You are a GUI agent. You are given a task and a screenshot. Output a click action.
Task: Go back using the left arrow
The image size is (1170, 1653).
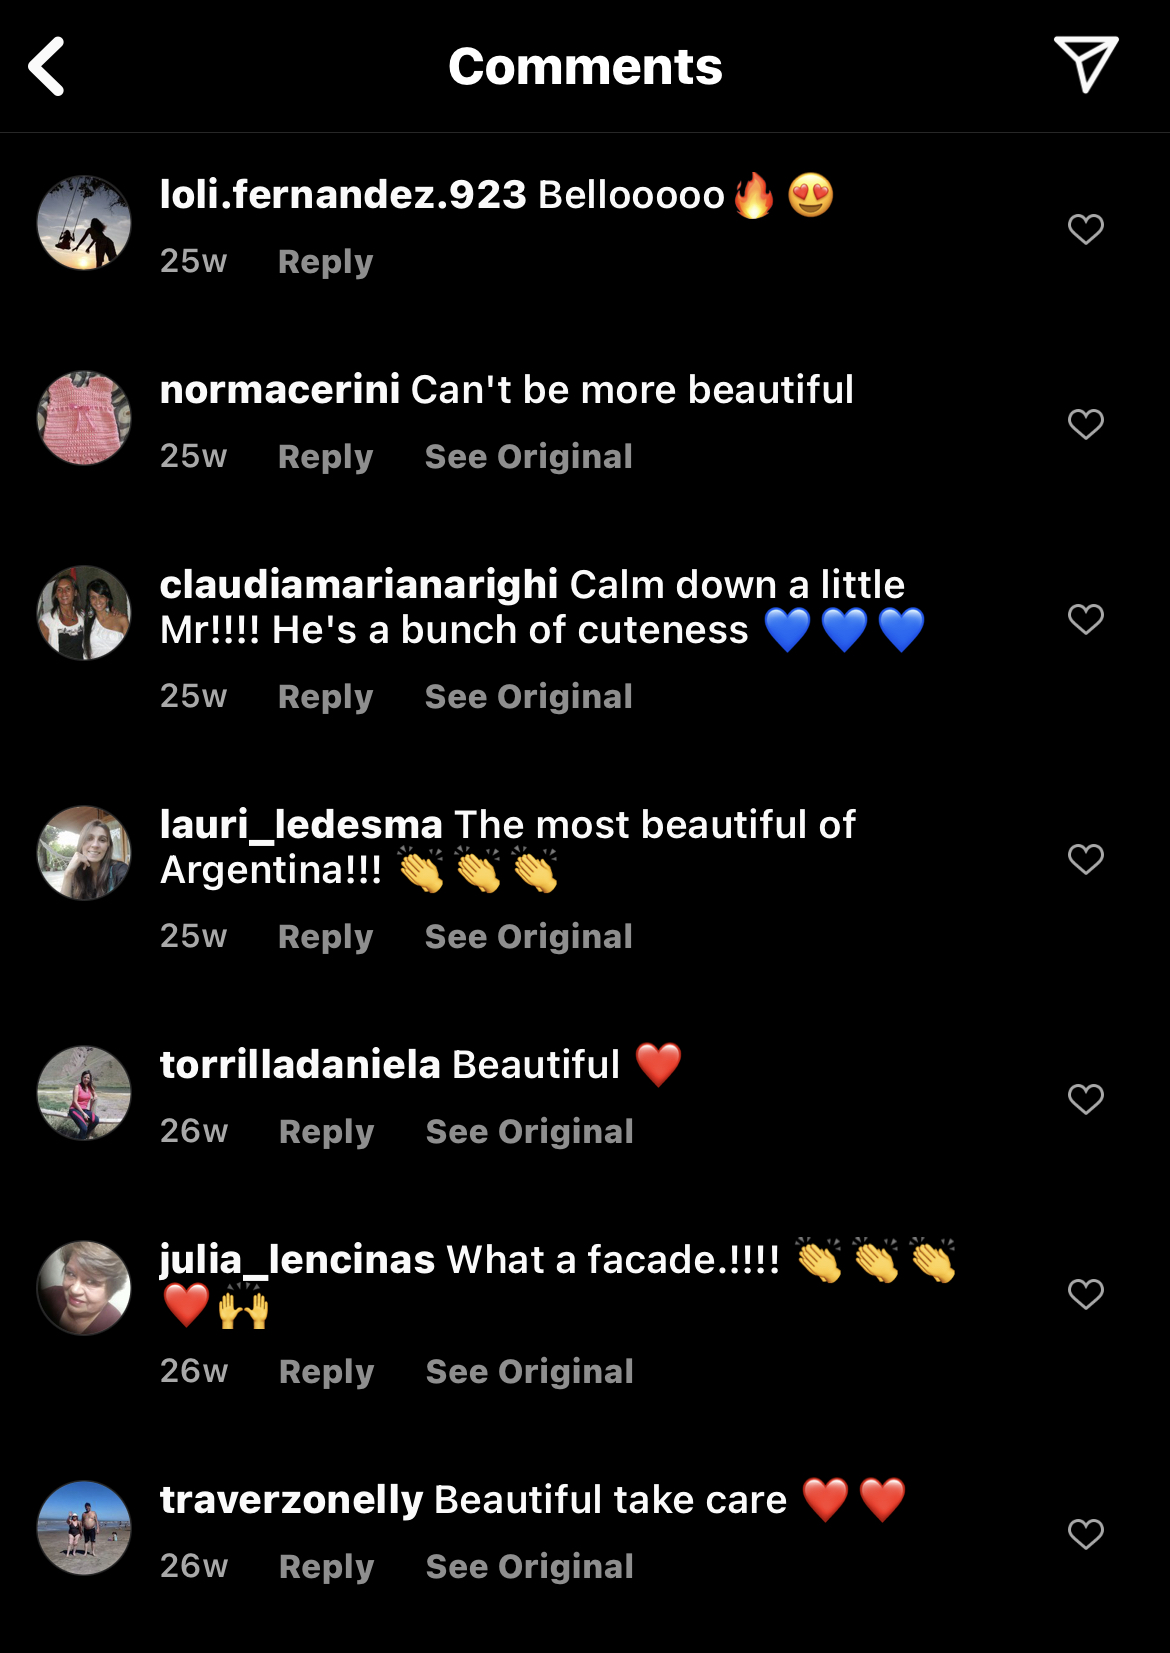coord(47,66)
